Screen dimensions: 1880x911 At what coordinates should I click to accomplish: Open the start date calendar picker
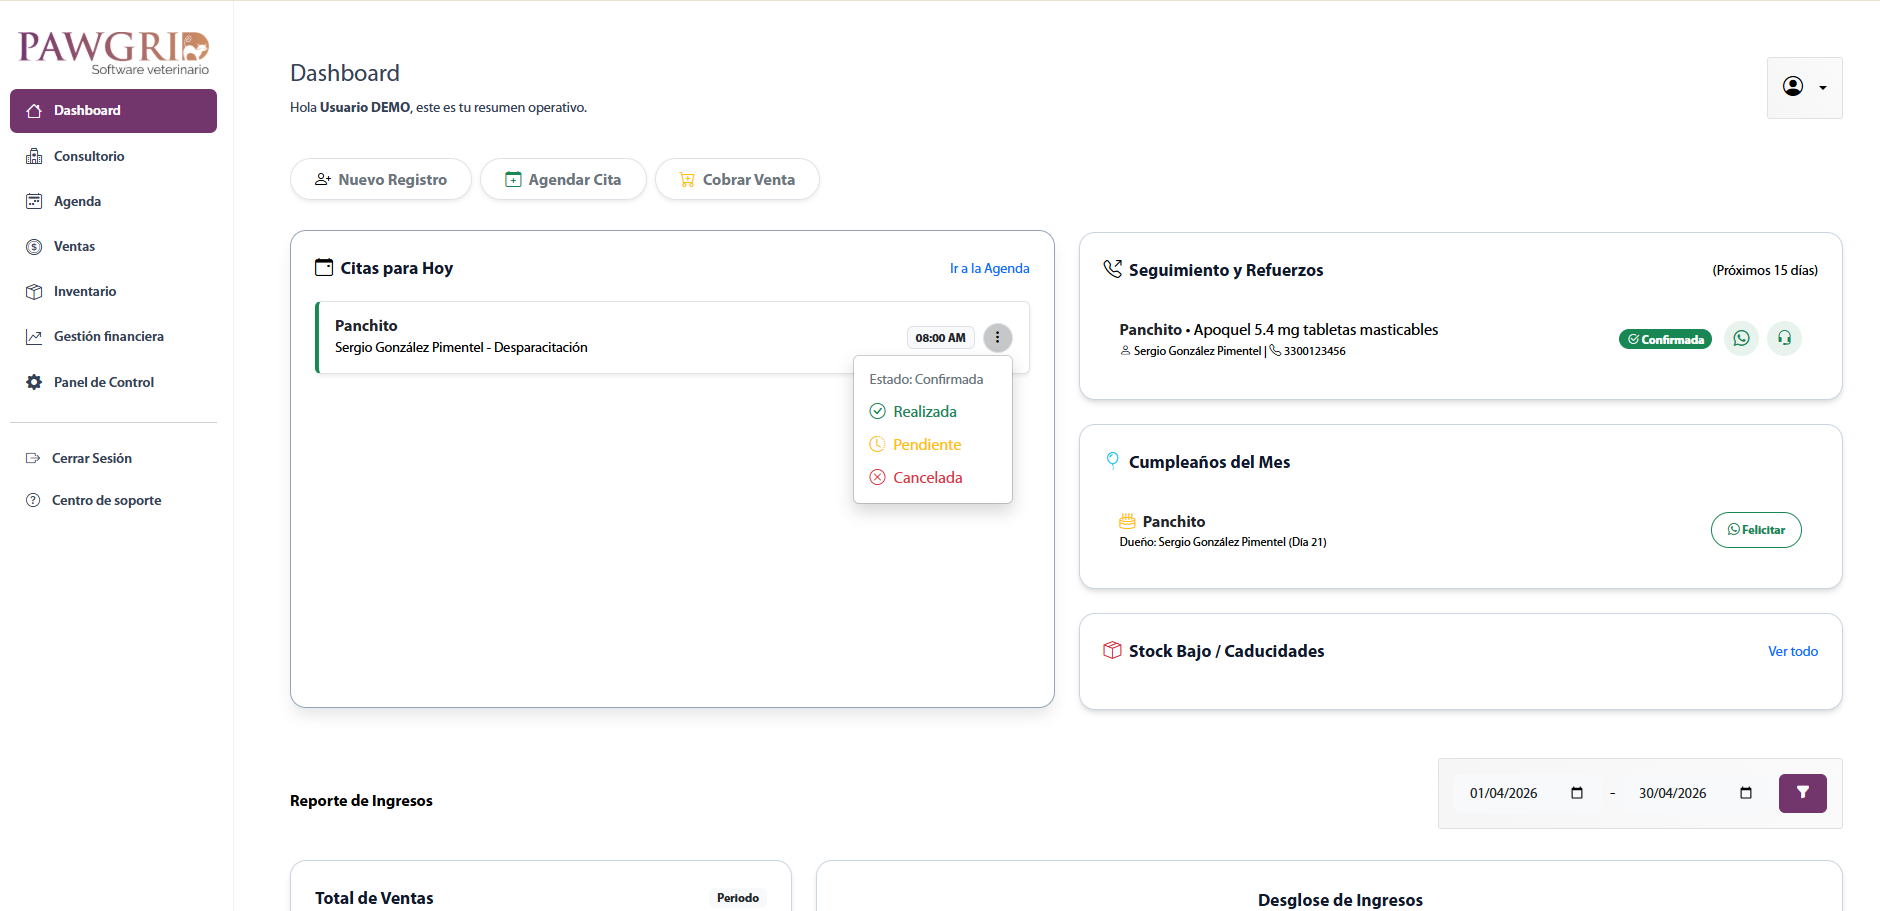(x=1577, y=793)
